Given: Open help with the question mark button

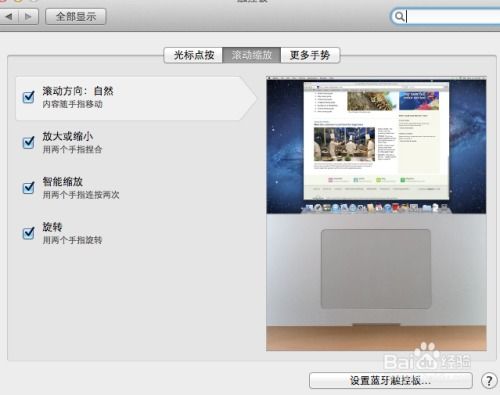Looking at the screenshot, I should 489,380.
